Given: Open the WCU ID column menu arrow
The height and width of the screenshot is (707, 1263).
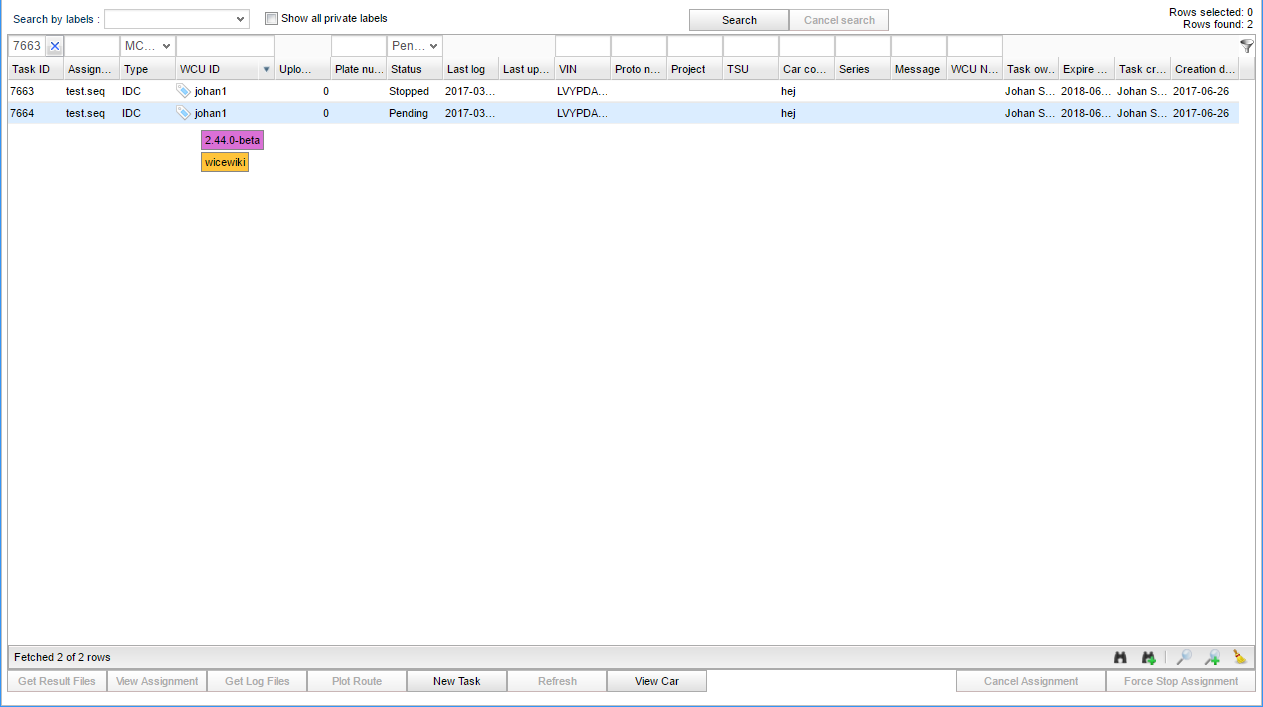Looking at the screenshot, I should 266,69.
